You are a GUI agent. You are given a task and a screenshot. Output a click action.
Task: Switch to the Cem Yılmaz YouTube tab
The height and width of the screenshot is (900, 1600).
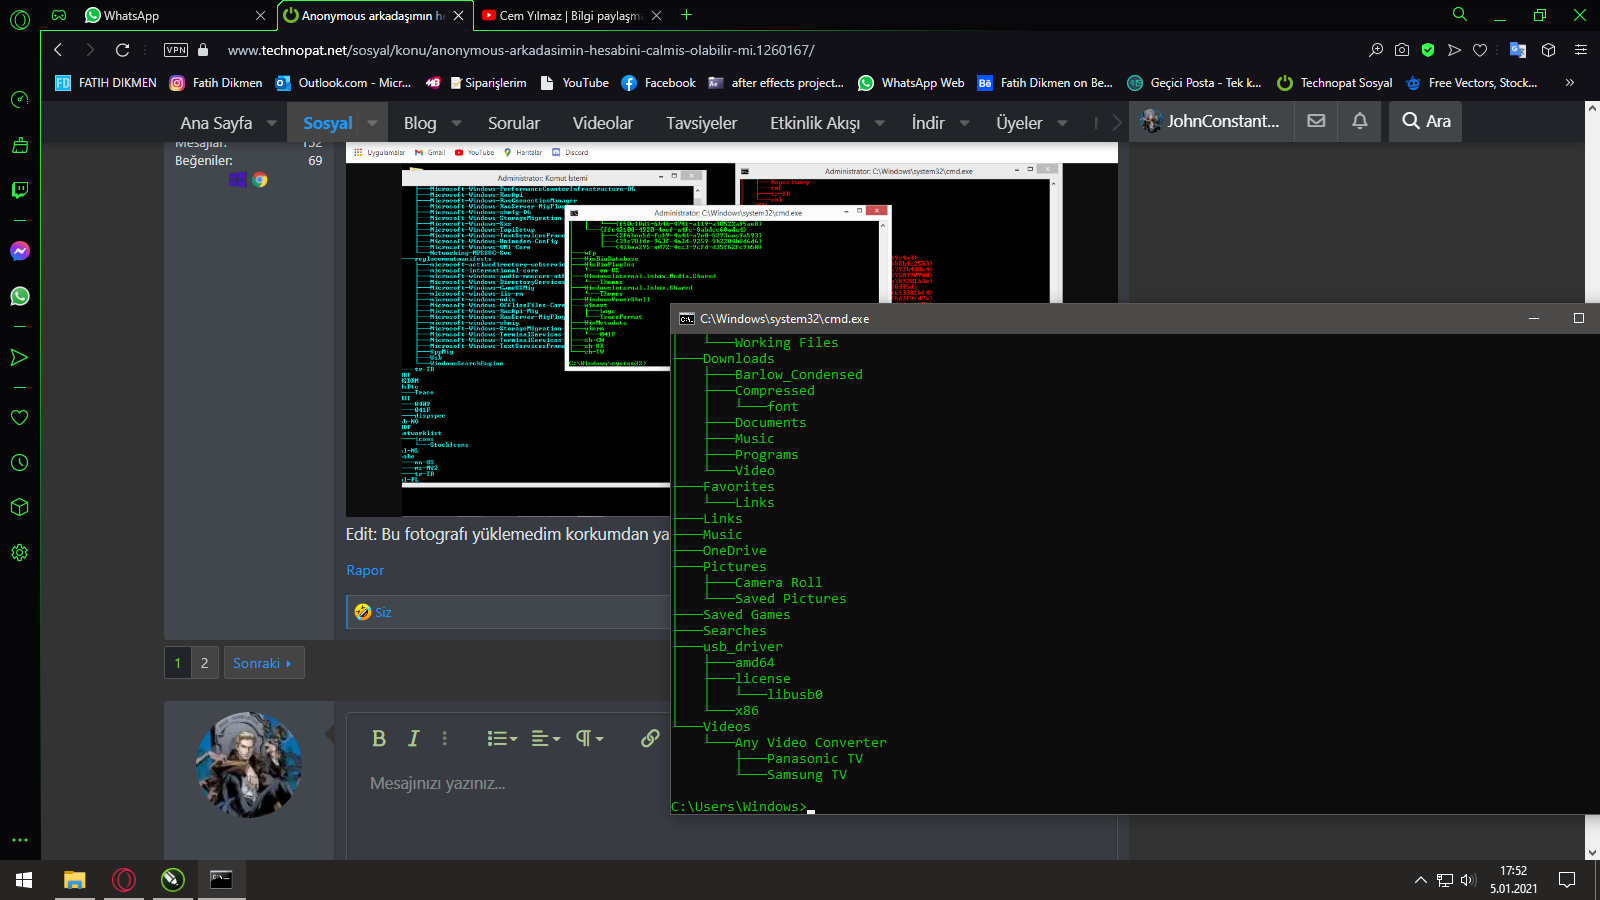click(562, 16)
